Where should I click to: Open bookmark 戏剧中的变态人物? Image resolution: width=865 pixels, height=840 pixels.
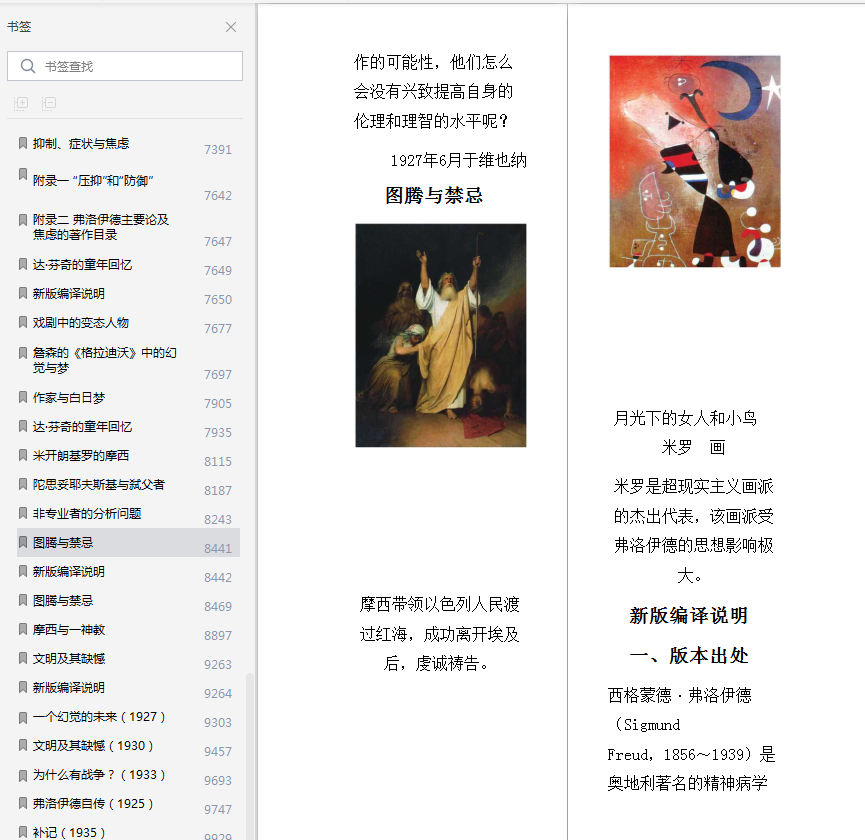tap(81, 323)
